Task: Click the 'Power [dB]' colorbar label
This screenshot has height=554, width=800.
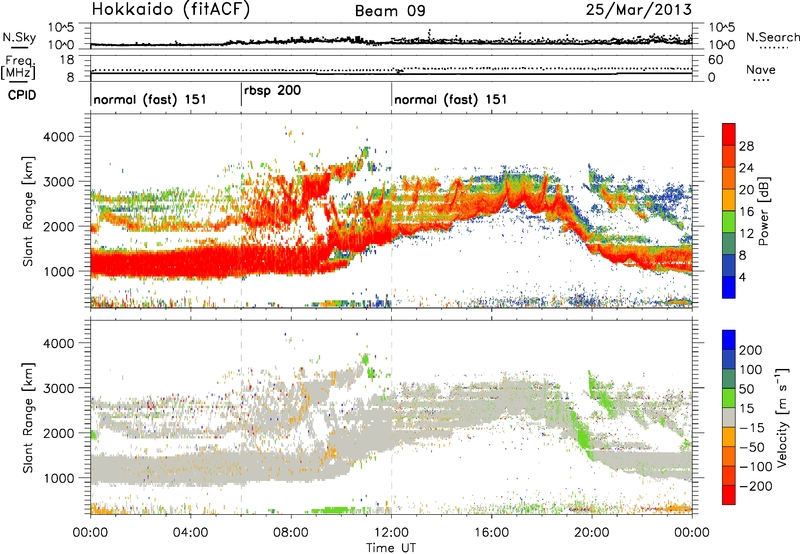Action: click(x=763, y=211)
